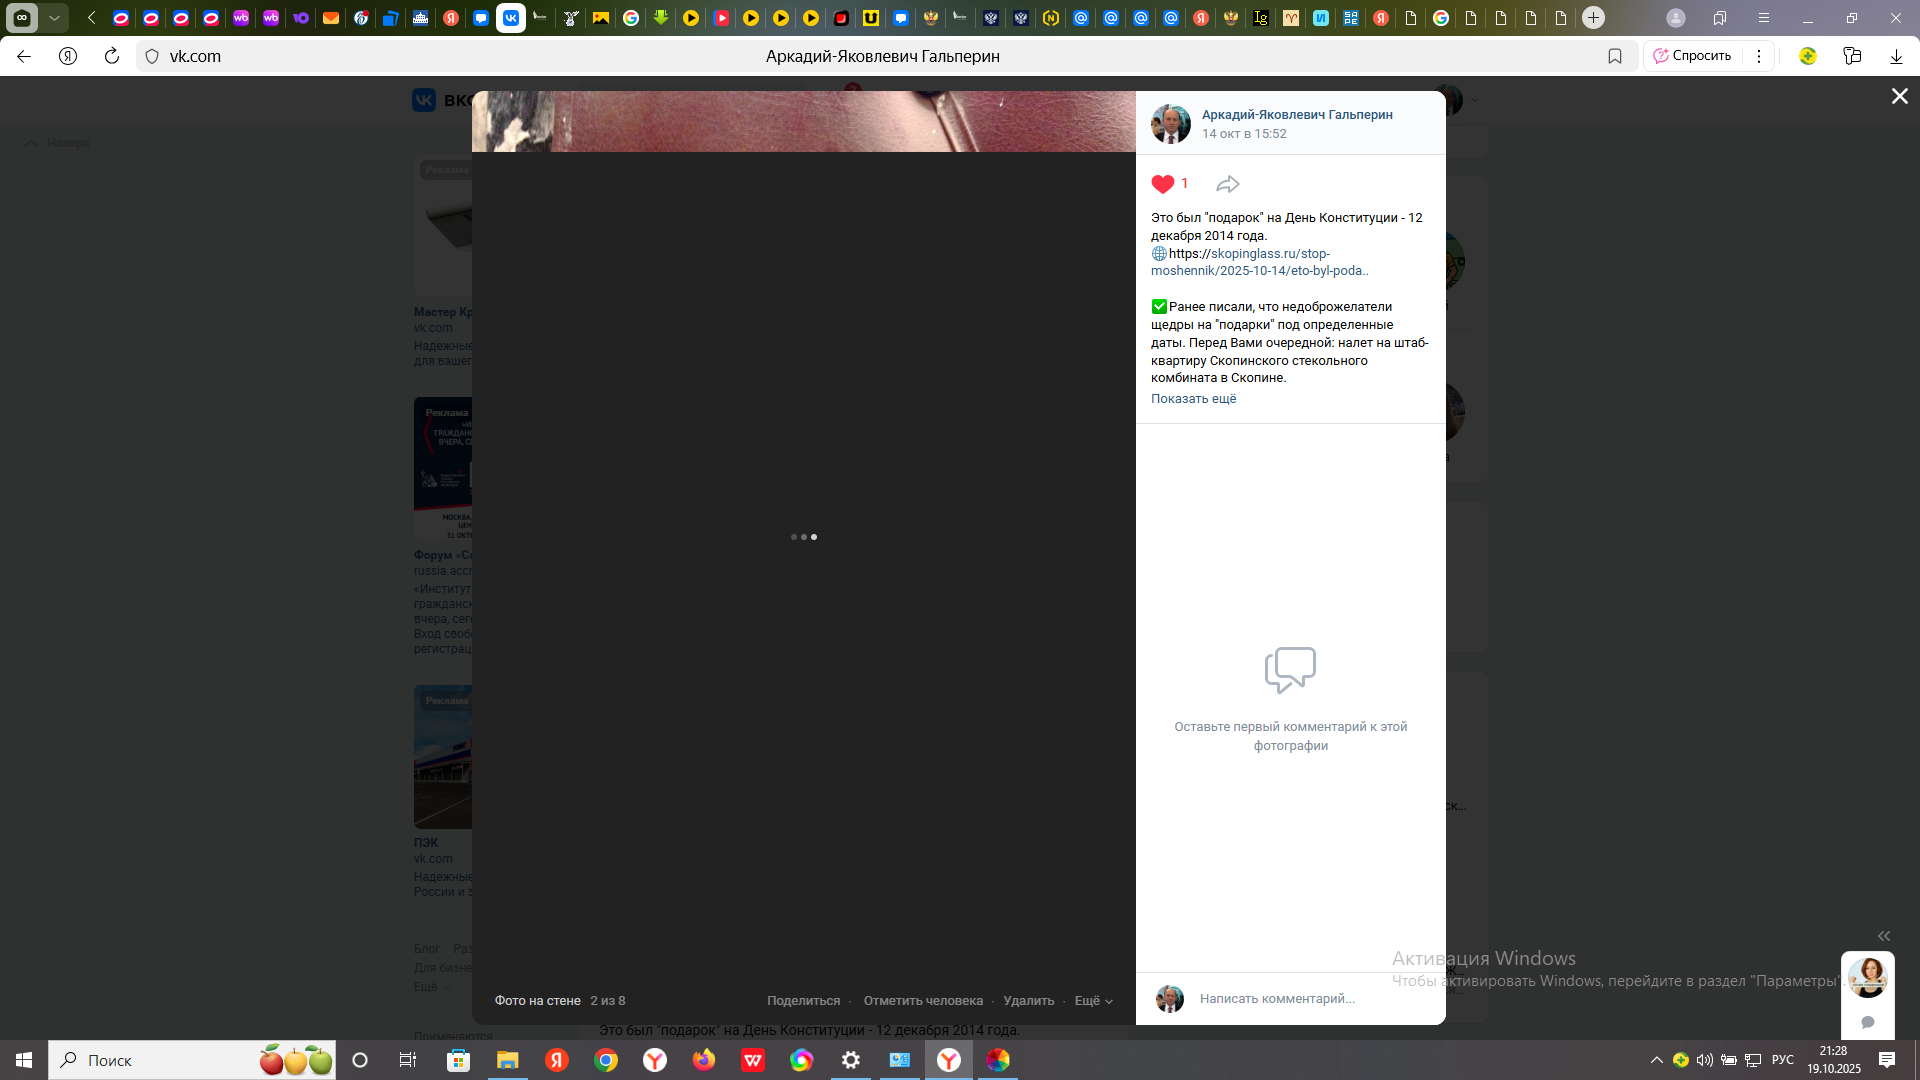The image size is (1920, 1080).
Task: Click the browser bookmark icon
Action: tap(1614, 56)
